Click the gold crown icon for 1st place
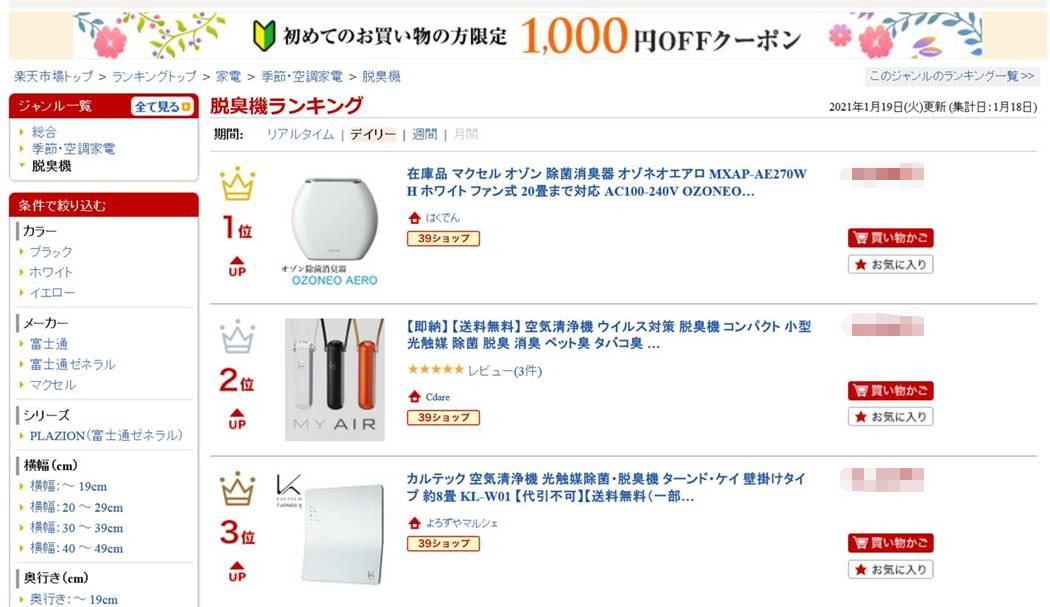Screen dimensions: 1050x607 pos(237,185)
